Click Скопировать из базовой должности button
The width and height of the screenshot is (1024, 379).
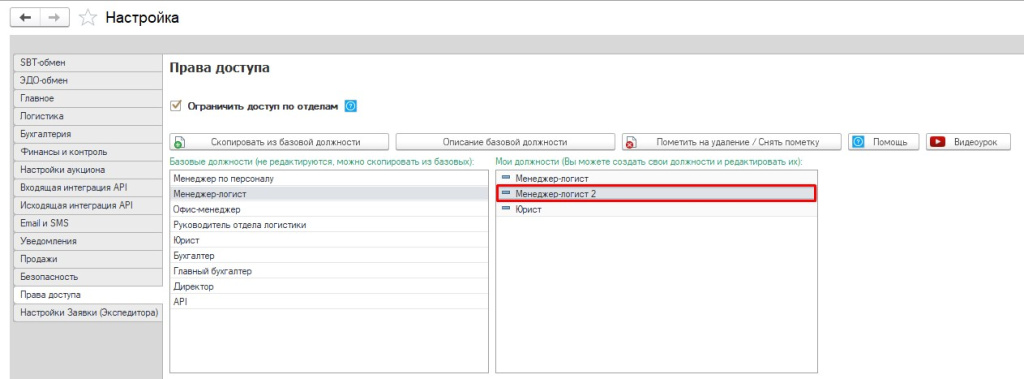280,142
